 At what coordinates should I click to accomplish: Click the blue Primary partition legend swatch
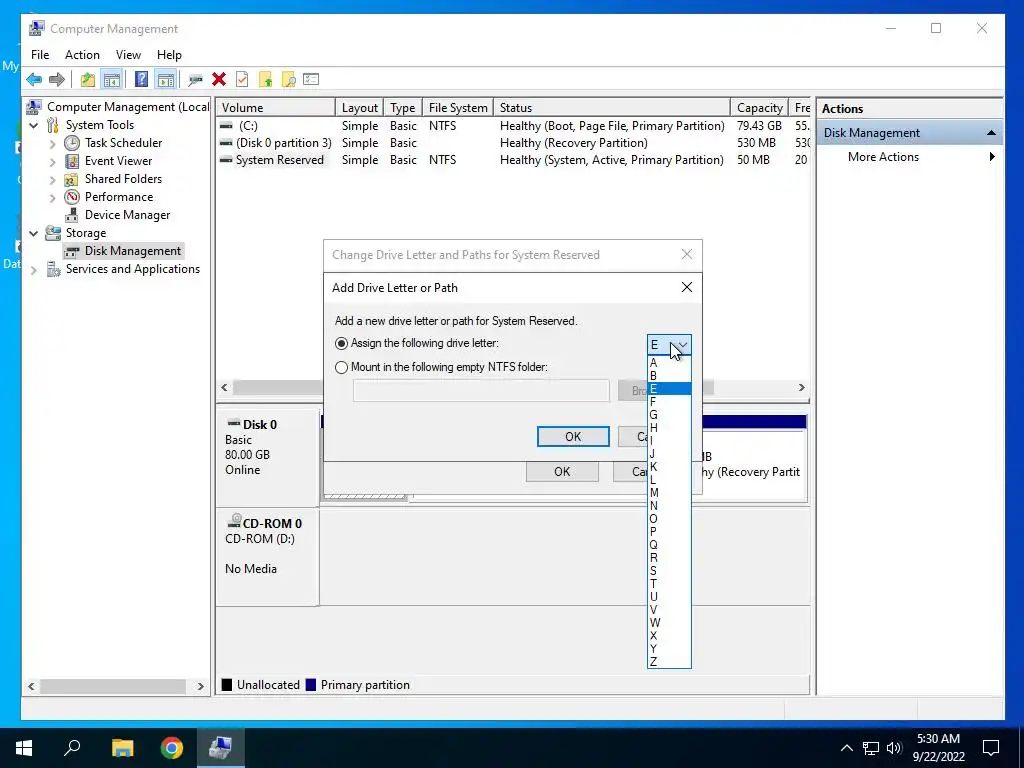pos(311,684)
